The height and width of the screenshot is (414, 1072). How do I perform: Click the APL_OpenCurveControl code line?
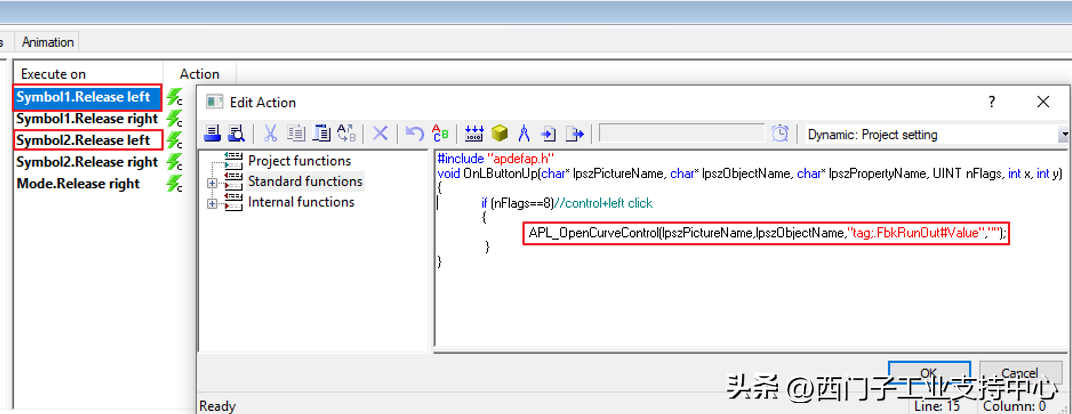click(x=766, y=232)
